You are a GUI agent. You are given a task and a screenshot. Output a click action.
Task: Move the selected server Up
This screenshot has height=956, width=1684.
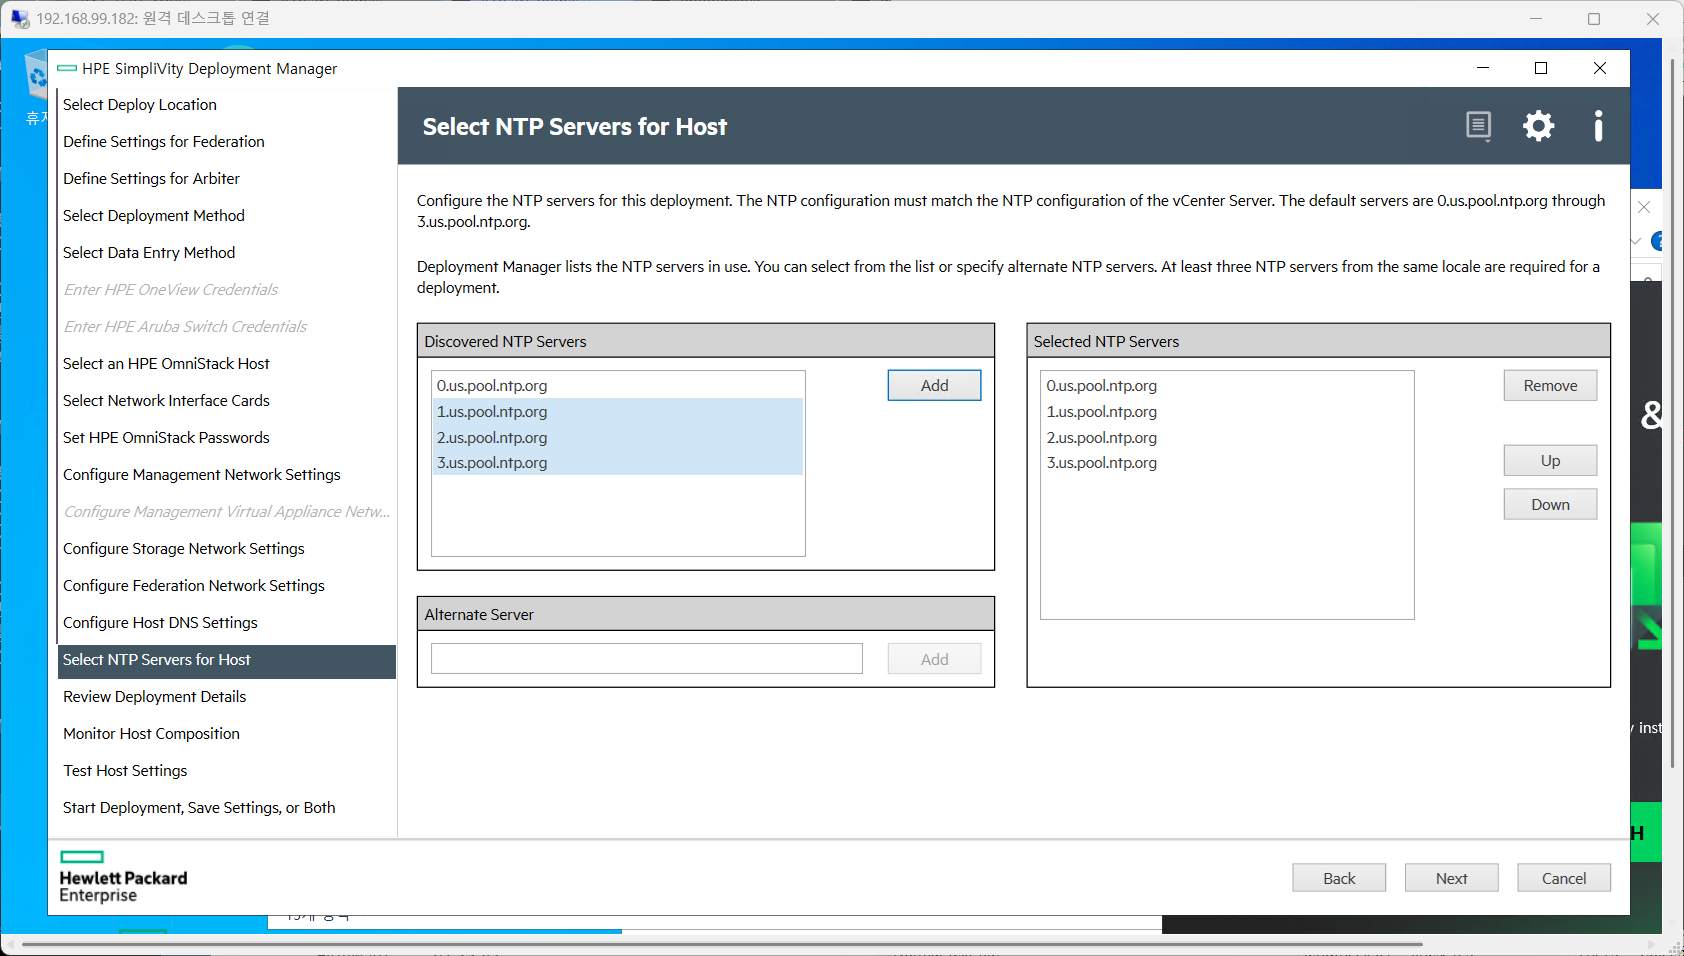1550,460
